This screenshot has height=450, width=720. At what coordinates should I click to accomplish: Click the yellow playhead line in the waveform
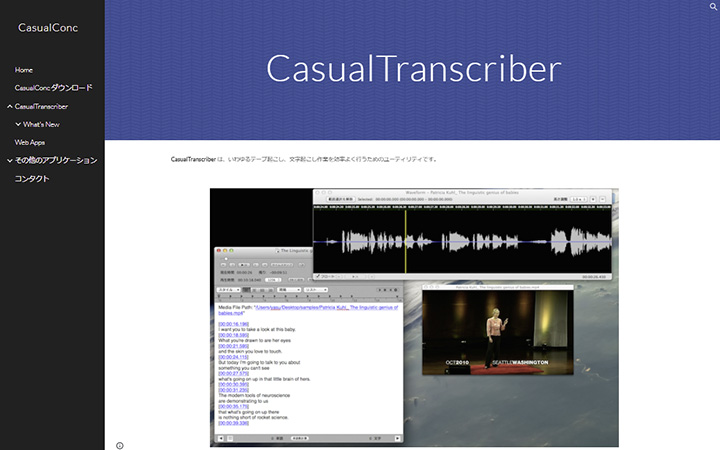tap(405, 241)
